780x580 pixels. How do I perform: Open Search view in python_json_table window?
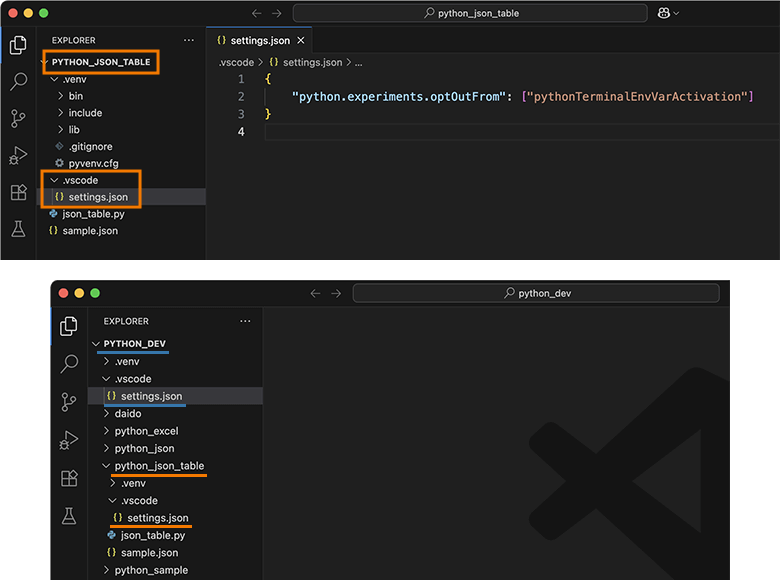coord(18,81)
